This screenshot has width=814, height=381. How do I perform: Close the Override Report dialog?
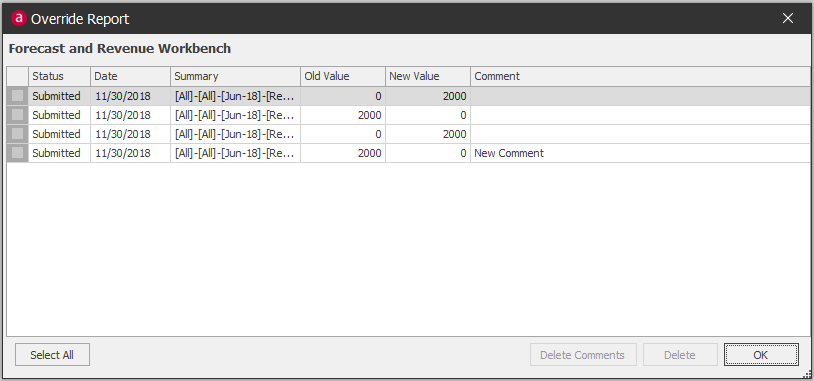pyautogui.click(x=788, y=18)
